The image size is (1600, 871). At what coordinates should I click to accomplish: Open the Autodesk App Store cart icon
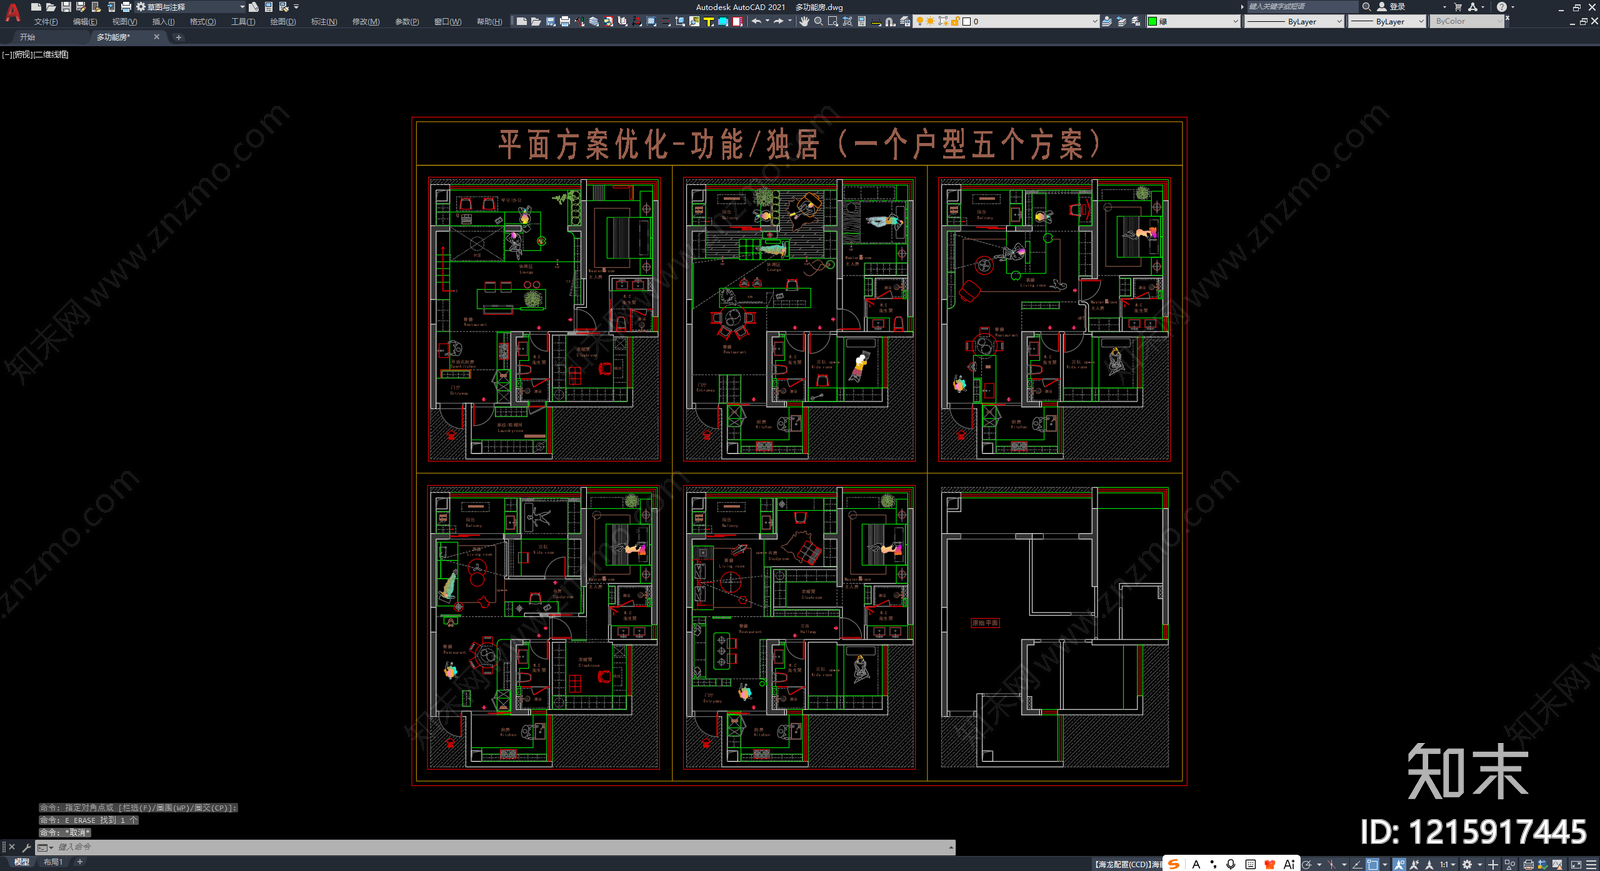[x=1458, y=7]
